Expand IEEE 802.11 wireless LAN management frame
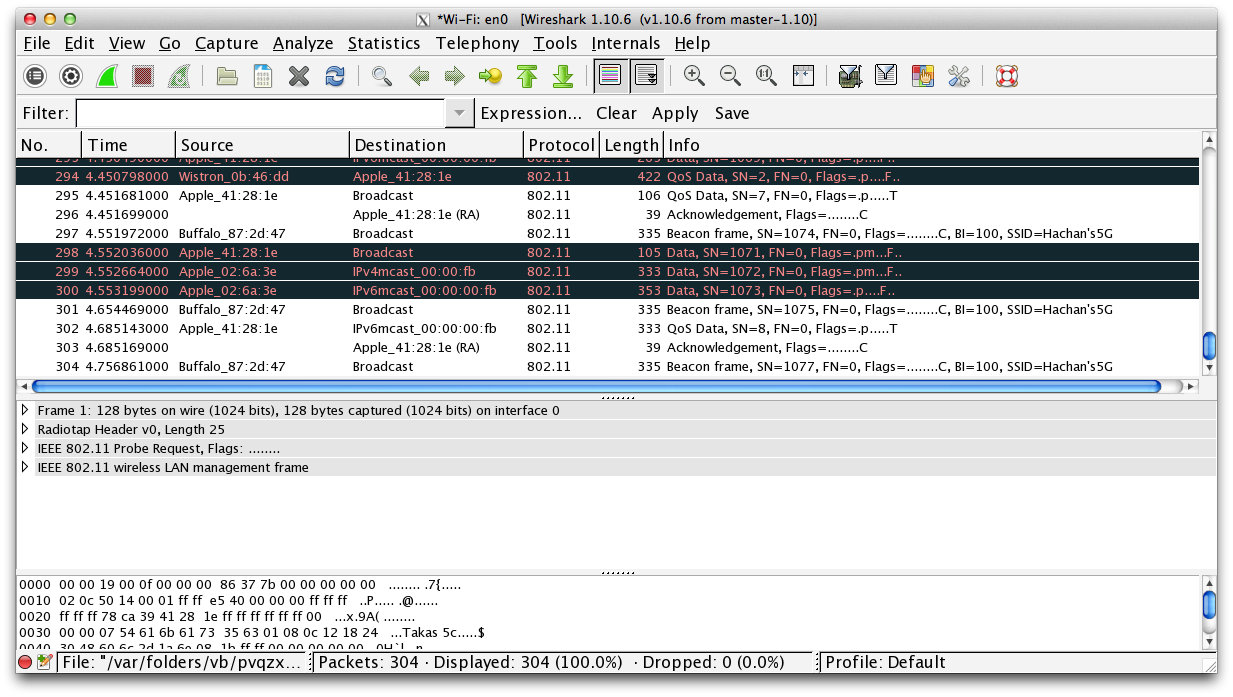Image resolution: width=1233 pixels, height=697 pixels. tap(25, 467)
